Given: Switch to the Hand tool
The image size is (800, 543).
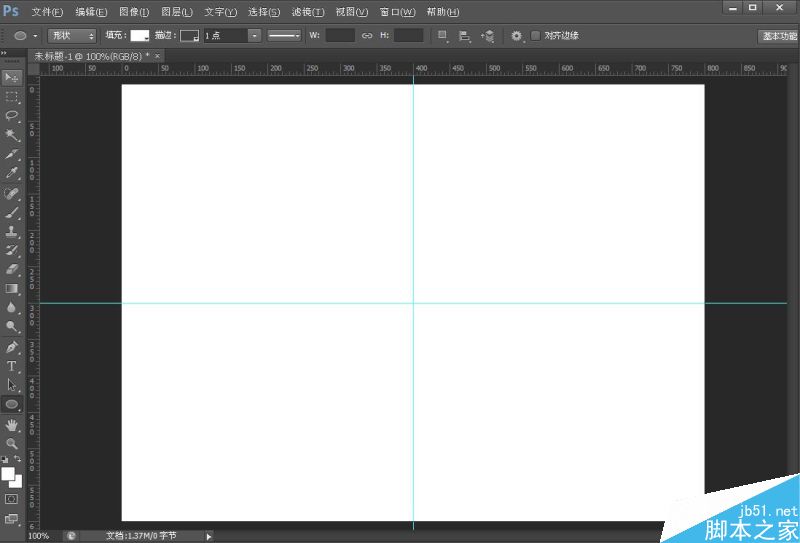Looking at the screenshot, I should [x=12, y=424].
